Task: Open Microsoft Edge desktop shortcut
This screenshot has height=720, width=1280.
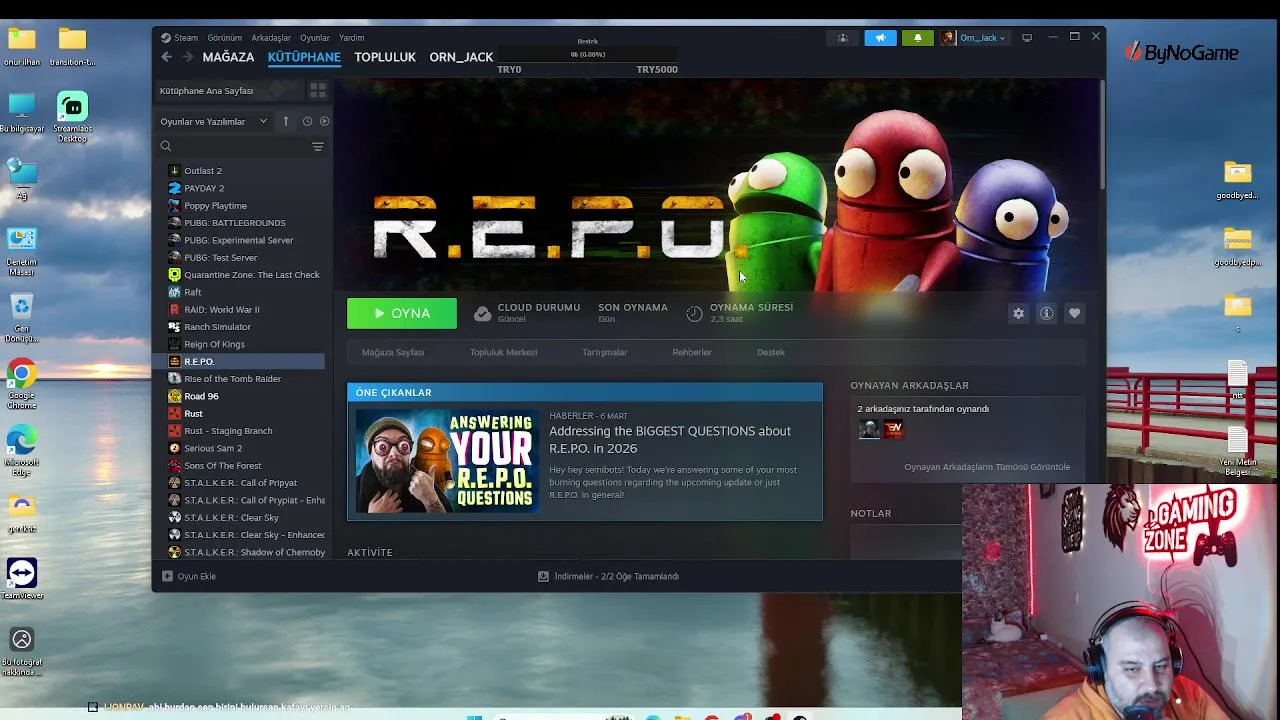Action: tap(21, 449)
